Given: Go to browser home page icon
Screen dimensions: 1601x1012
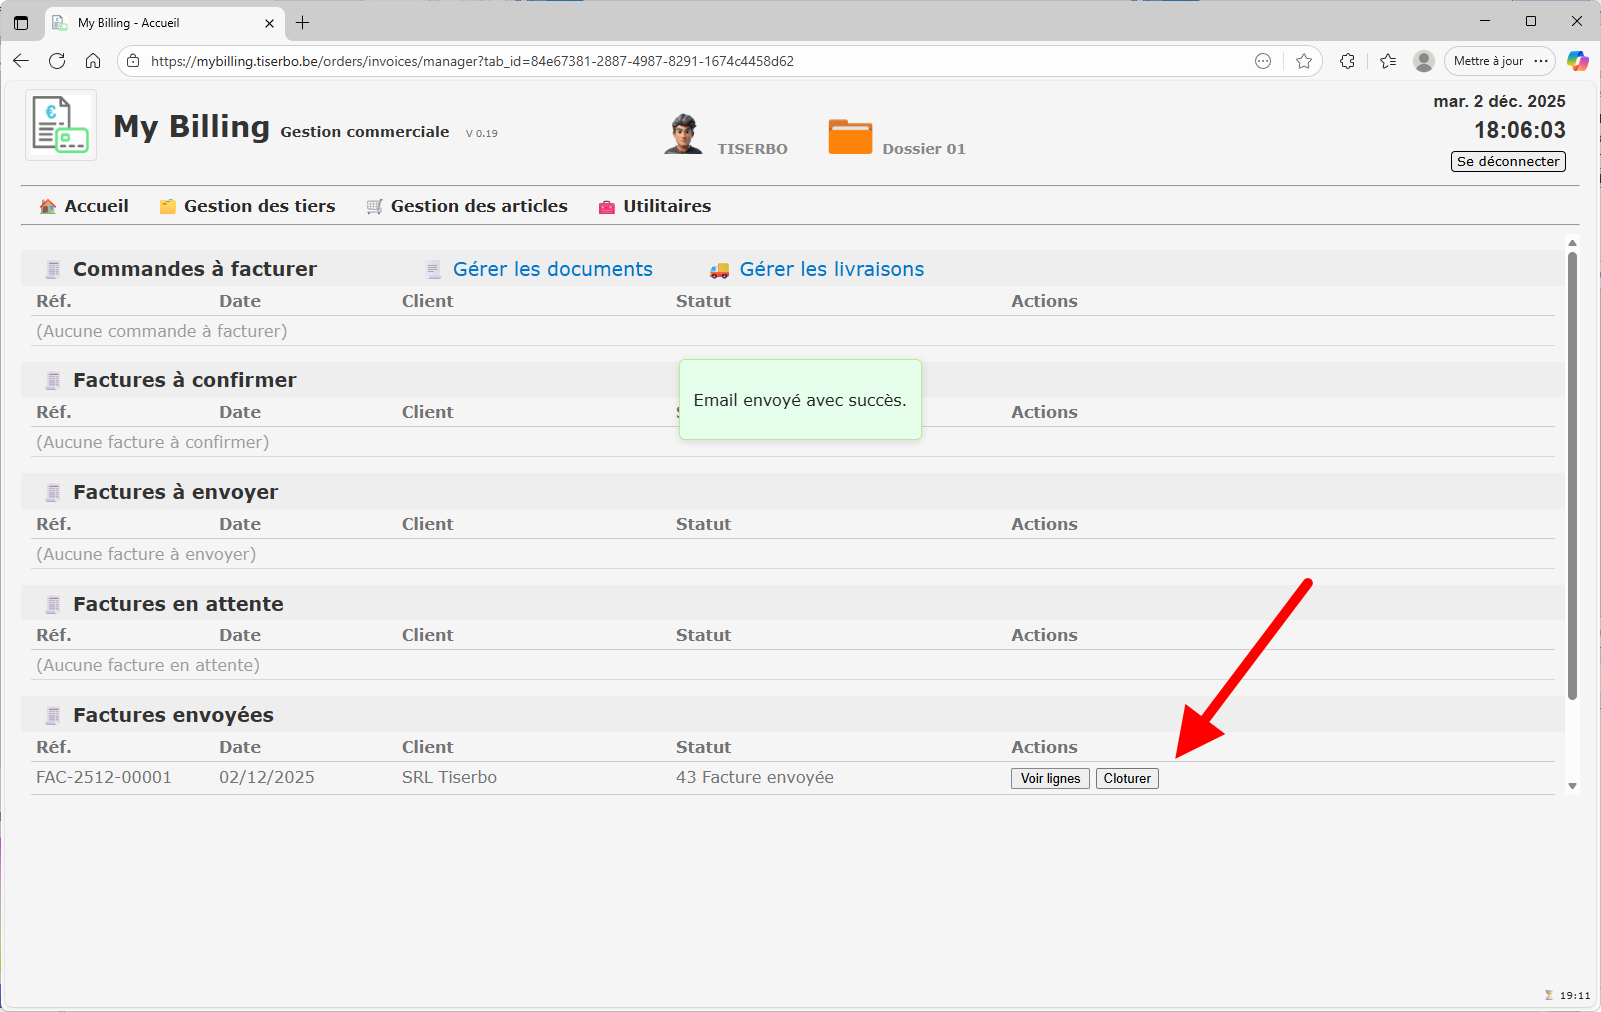Looking at the screenshot, I should [x=93, y=61].
